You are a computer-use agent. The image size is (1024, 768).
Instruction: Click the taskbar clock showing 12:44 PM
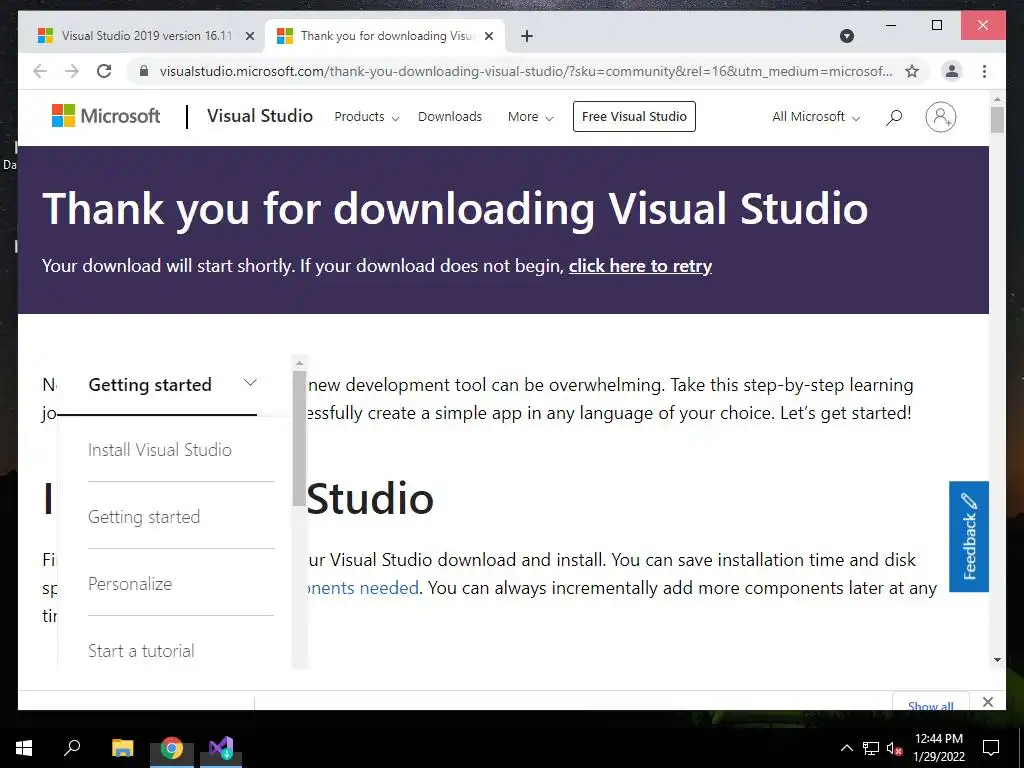pos(938,748)
